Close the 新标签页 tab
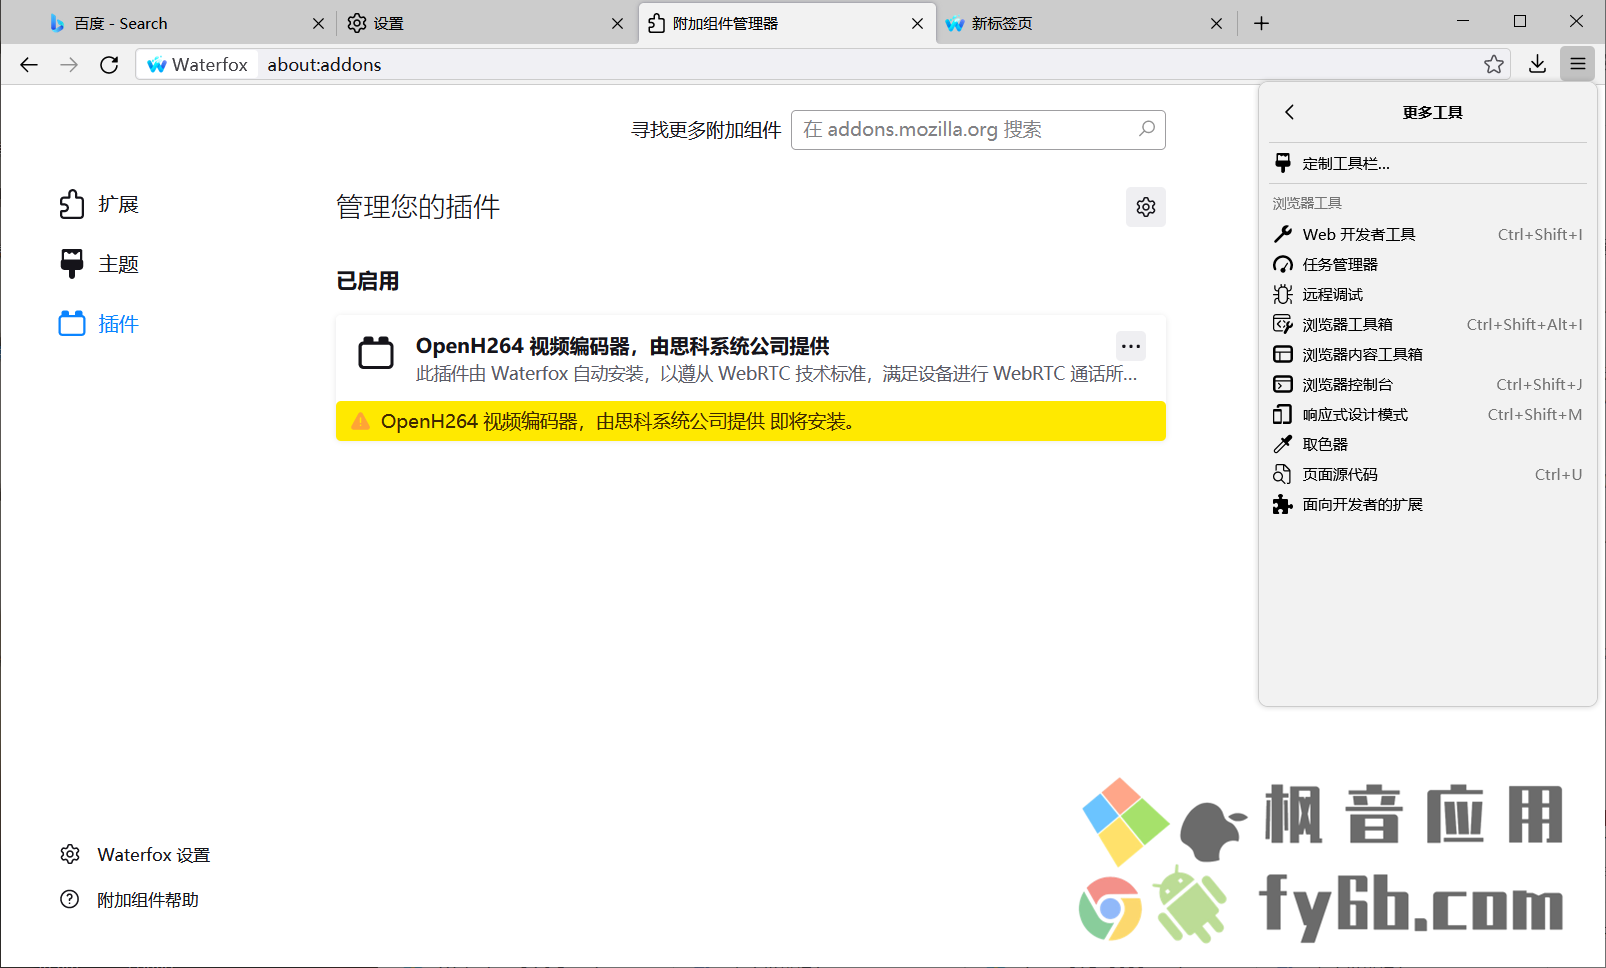The height and width of the screenshot is (968, 1606). [1216, 23]
